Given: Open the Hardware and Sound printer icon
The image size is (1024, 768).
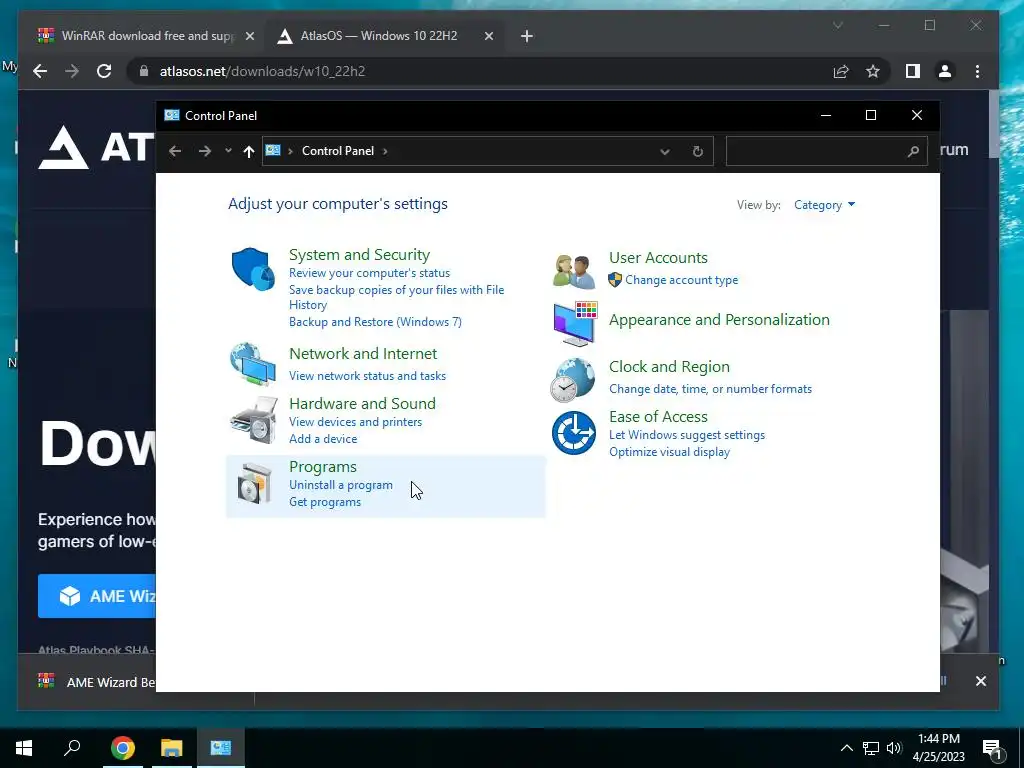Looking at the screenshot, I should pyautogui.click(x=253, y=420).
